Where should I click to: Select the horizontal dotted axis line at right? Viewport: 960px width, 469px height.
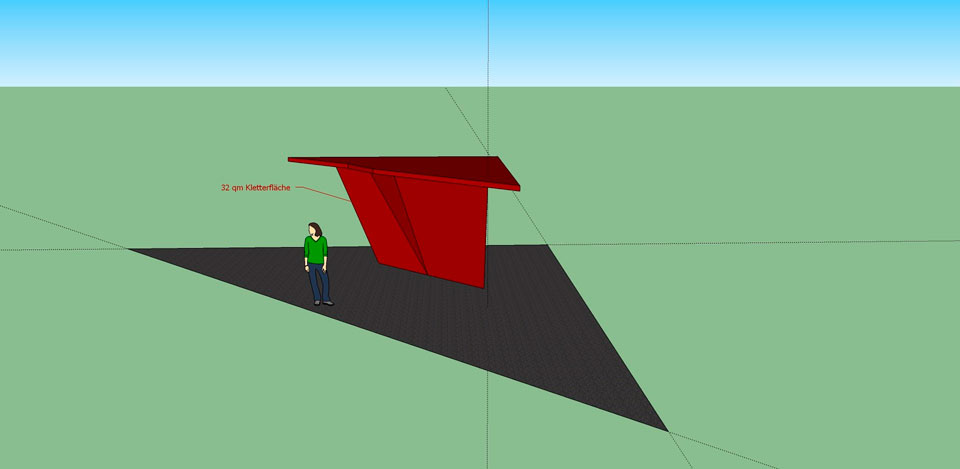coord(750,243)
